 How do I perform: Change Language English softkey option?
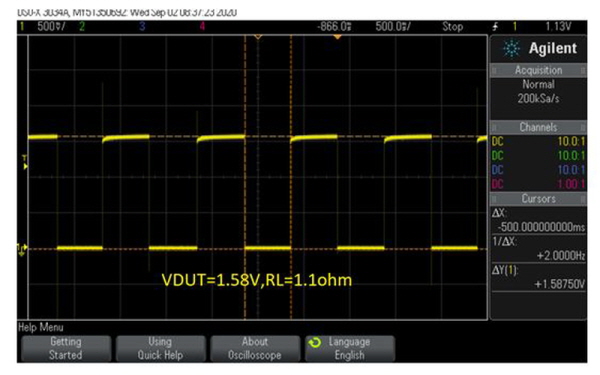[349, 348]
